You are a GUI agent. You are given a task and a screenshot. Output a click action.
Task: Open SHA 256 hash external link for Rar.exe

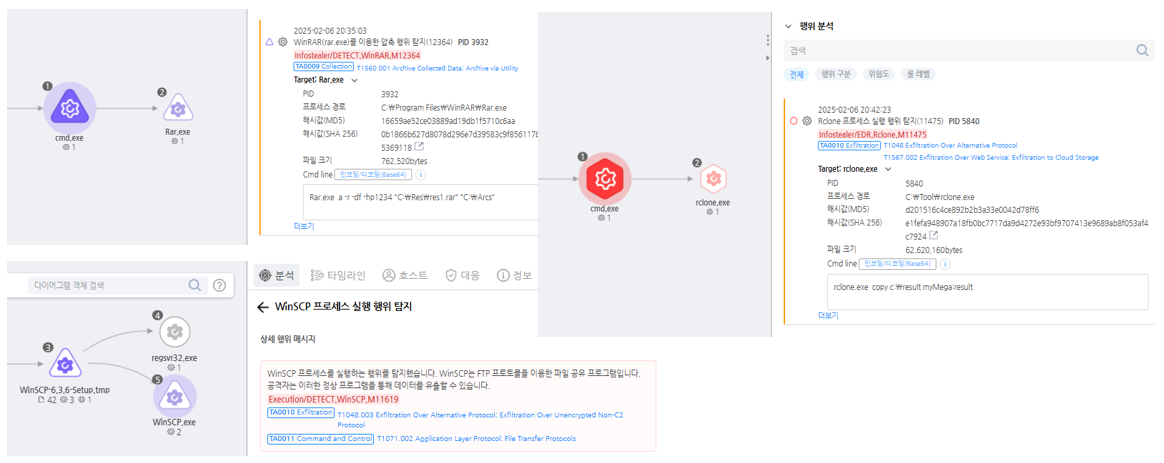pyautogui.click(x=419, y=147)
